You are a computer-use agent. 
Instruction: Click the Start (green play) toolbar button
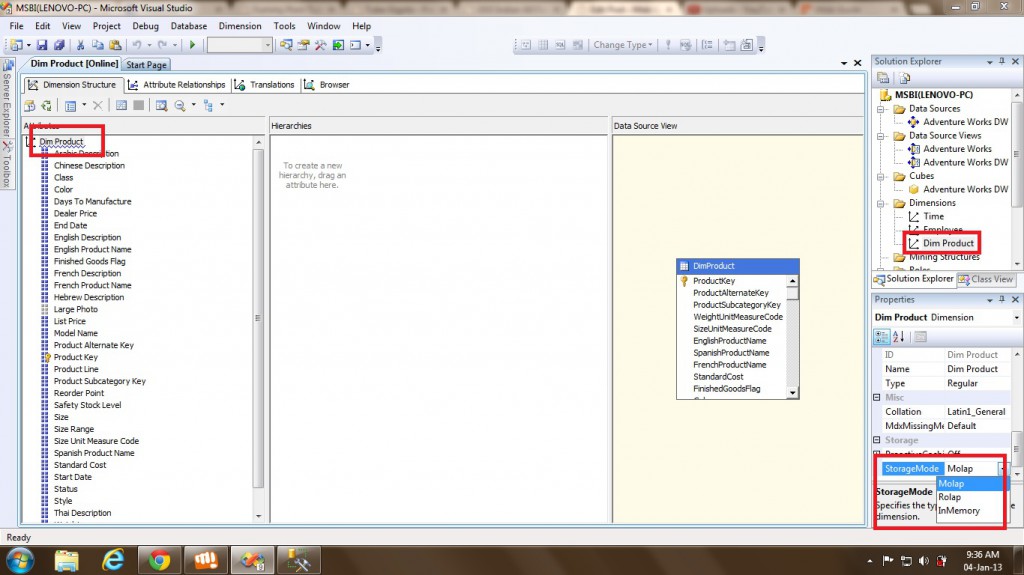pyautogui.click(x=192, y=45)
